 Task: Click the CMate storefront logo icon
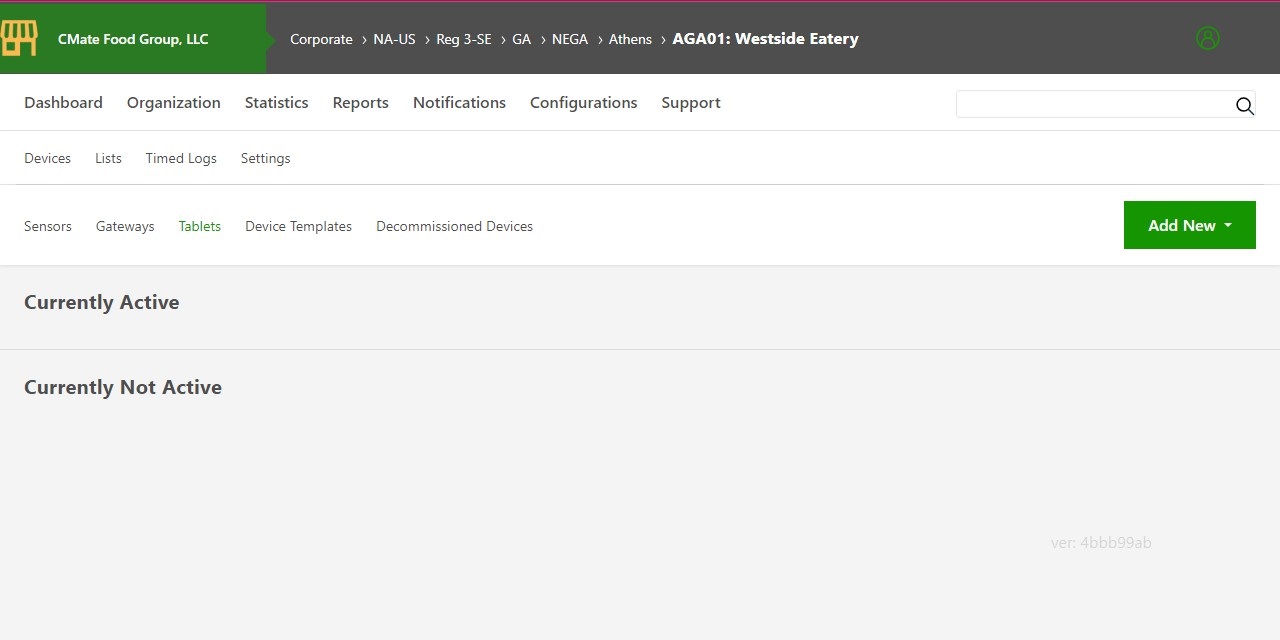tap(20, 37)
